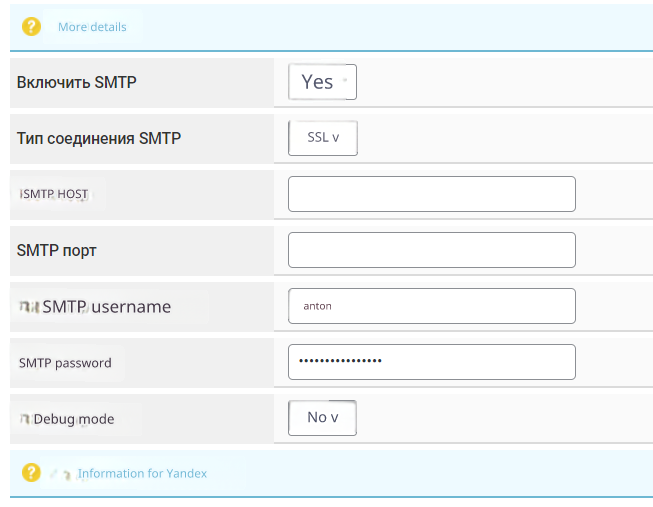Image resolution: width=653 pixels, height=507 pixels.
Task: Open the Information for Yandex link
Action: tap(142, 473)
